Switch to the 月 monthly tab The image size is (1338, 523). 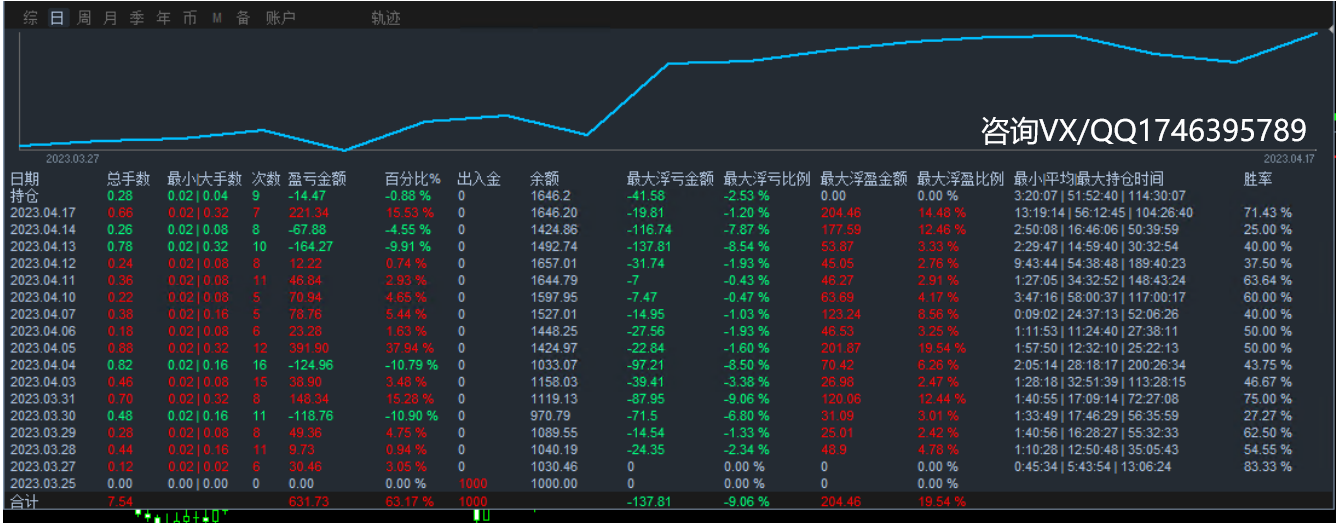[110, 18]
